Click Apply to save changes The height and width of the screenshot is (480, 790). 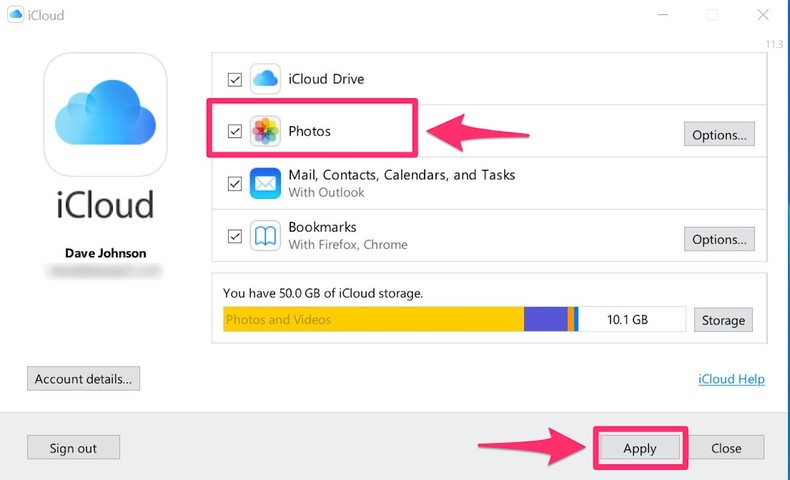pos(639,448)
